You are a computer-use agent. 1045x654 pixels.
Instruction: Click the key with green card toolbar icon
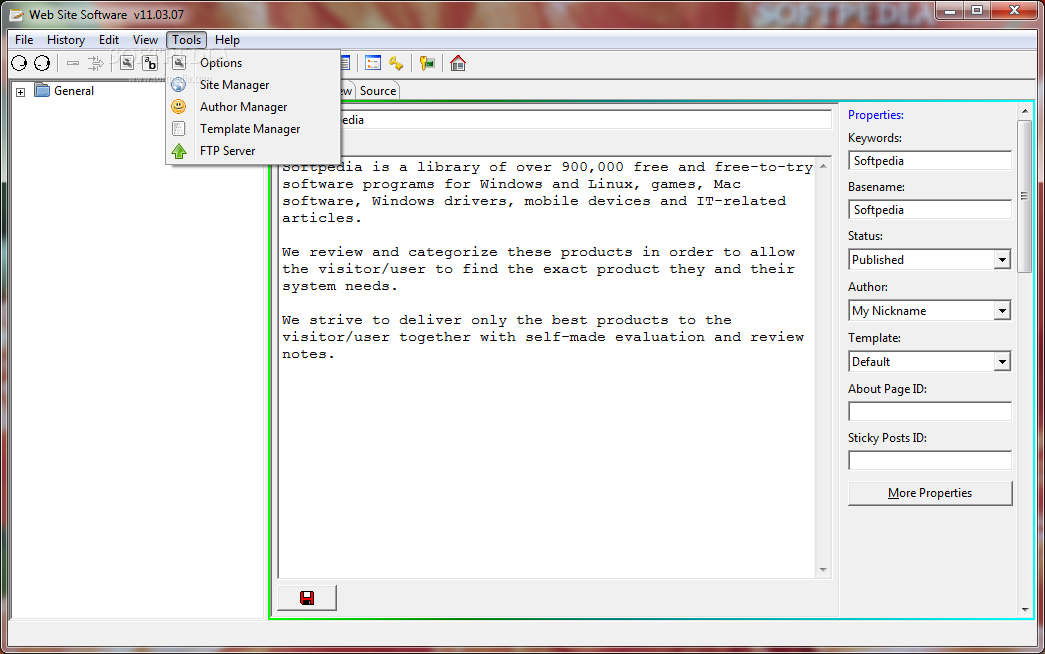pos(427,63)
